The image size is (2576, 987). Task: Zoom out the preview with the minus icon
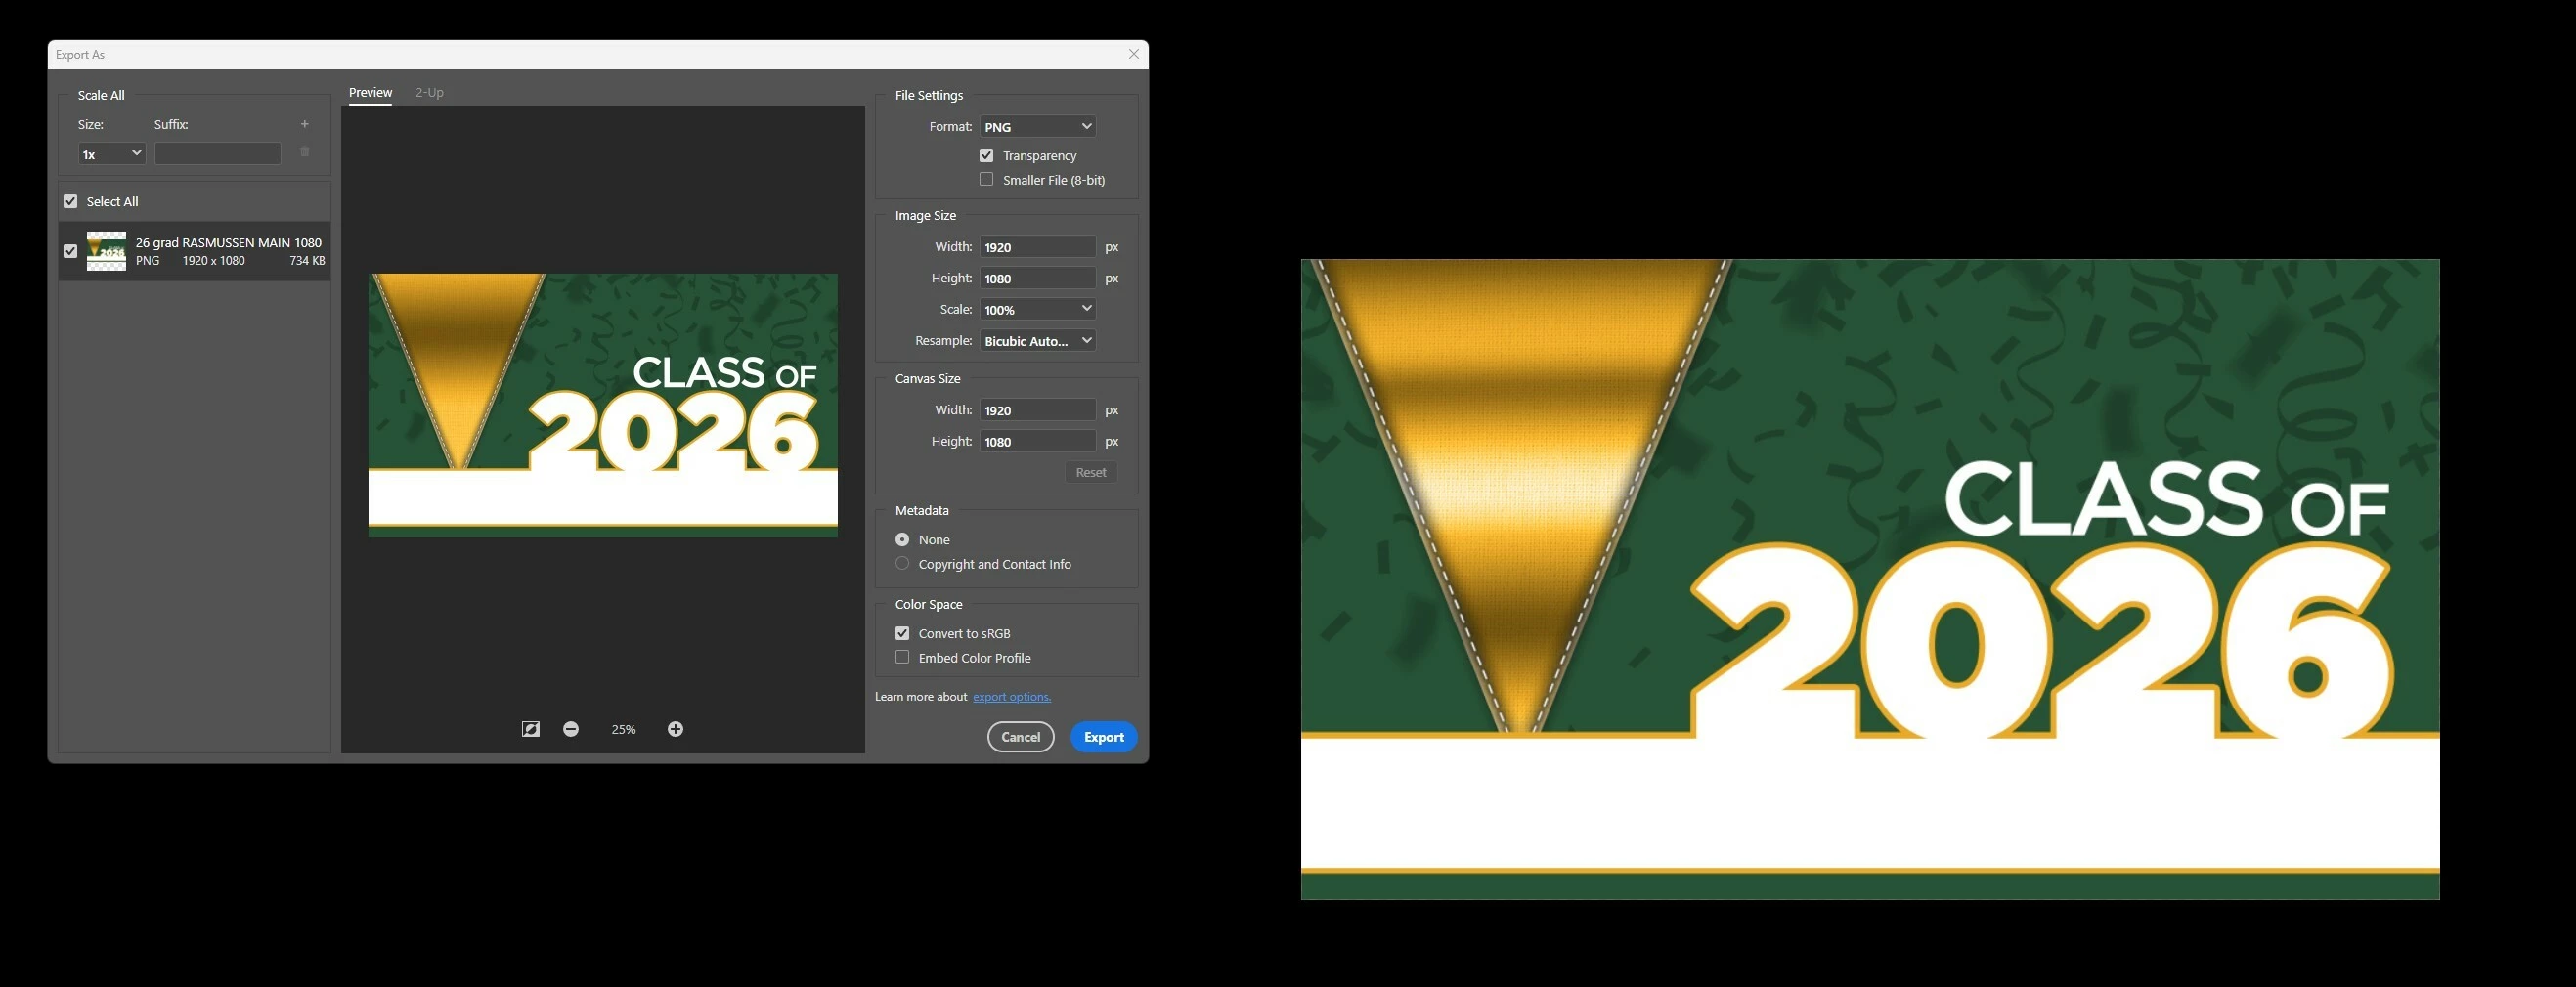[x=571, y=729]
